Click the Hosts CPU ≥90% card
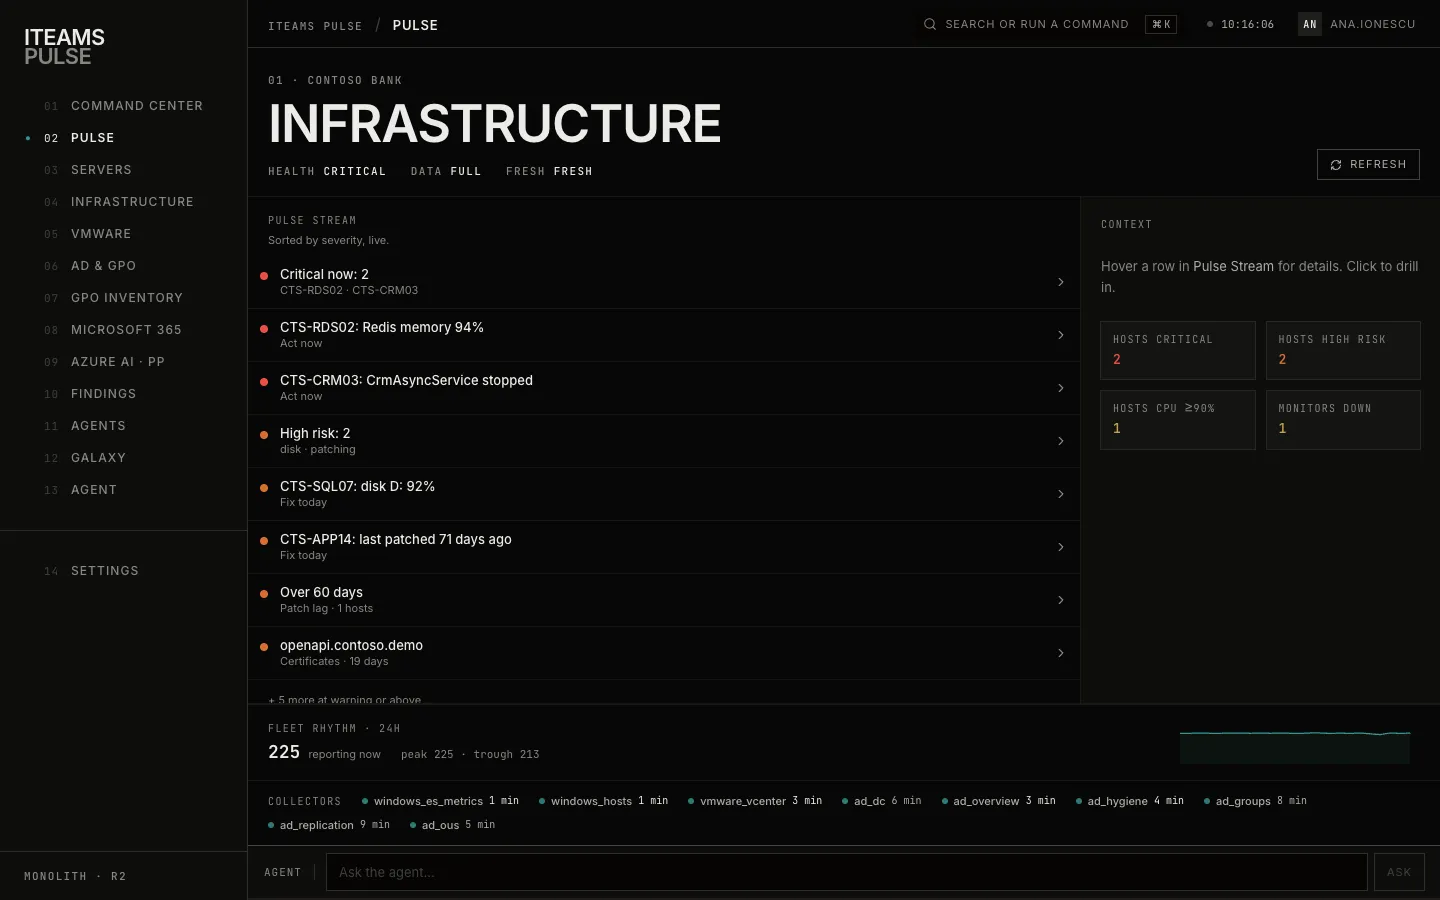Viewport: 1440px width, 900px height. click(1178, 420)
